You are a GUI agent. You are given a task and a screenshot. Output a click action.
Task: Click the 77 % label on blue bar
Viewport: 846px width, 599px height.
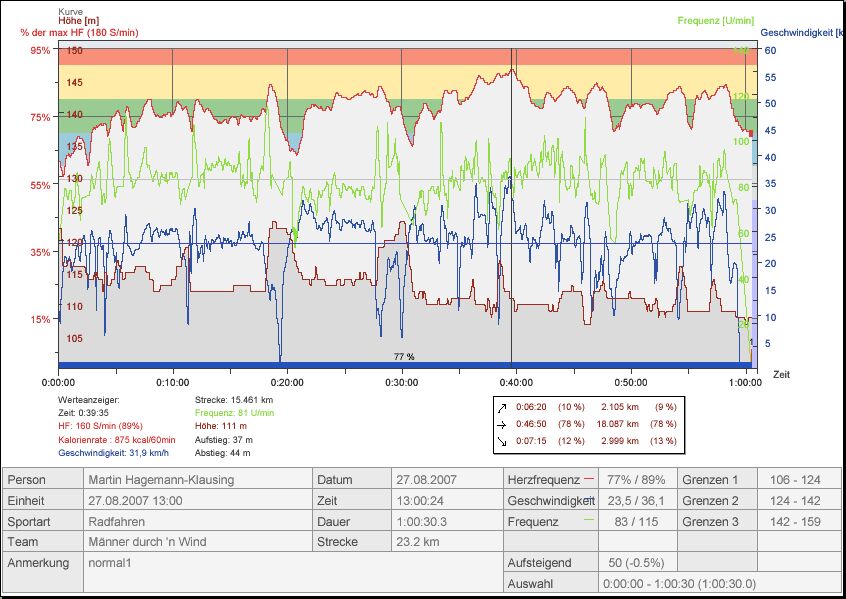point(404,357)
